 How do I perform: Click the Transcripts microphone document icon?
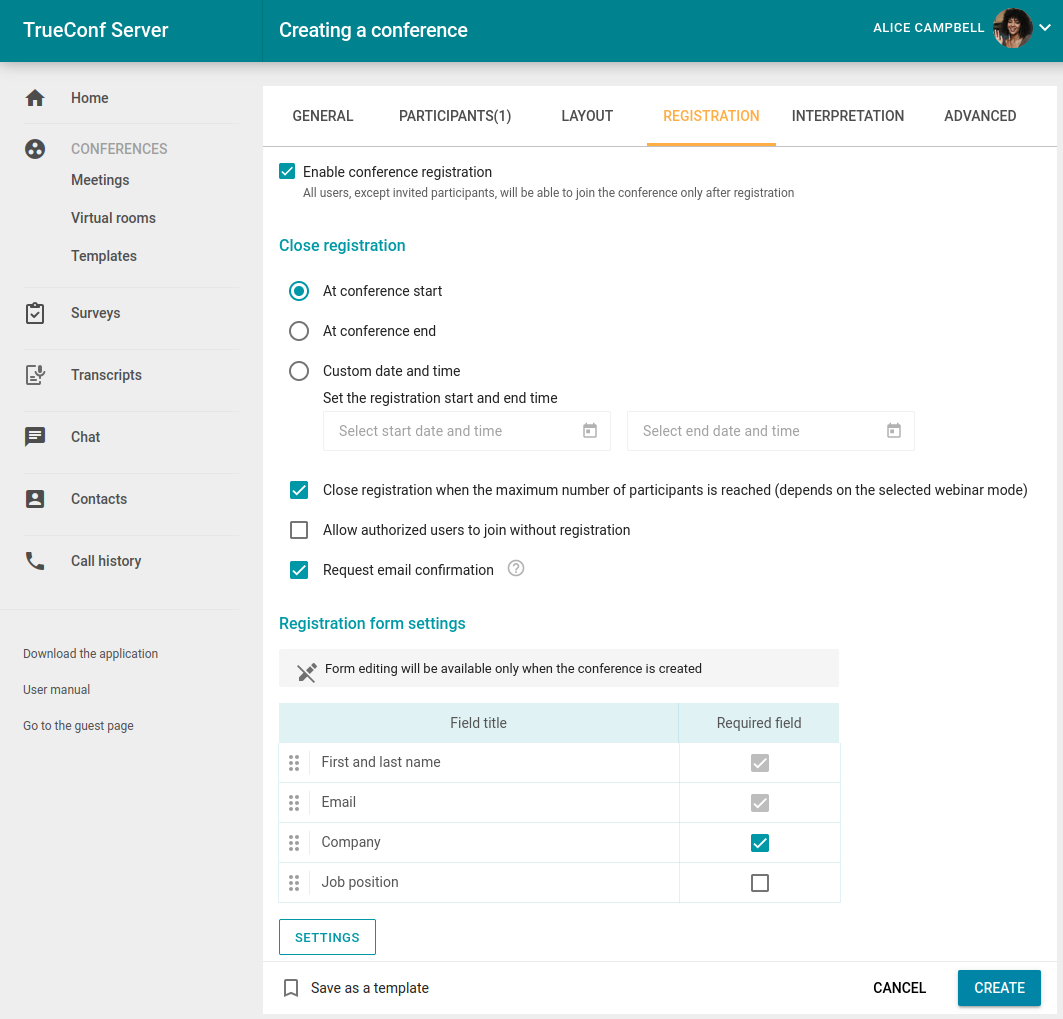35,375
